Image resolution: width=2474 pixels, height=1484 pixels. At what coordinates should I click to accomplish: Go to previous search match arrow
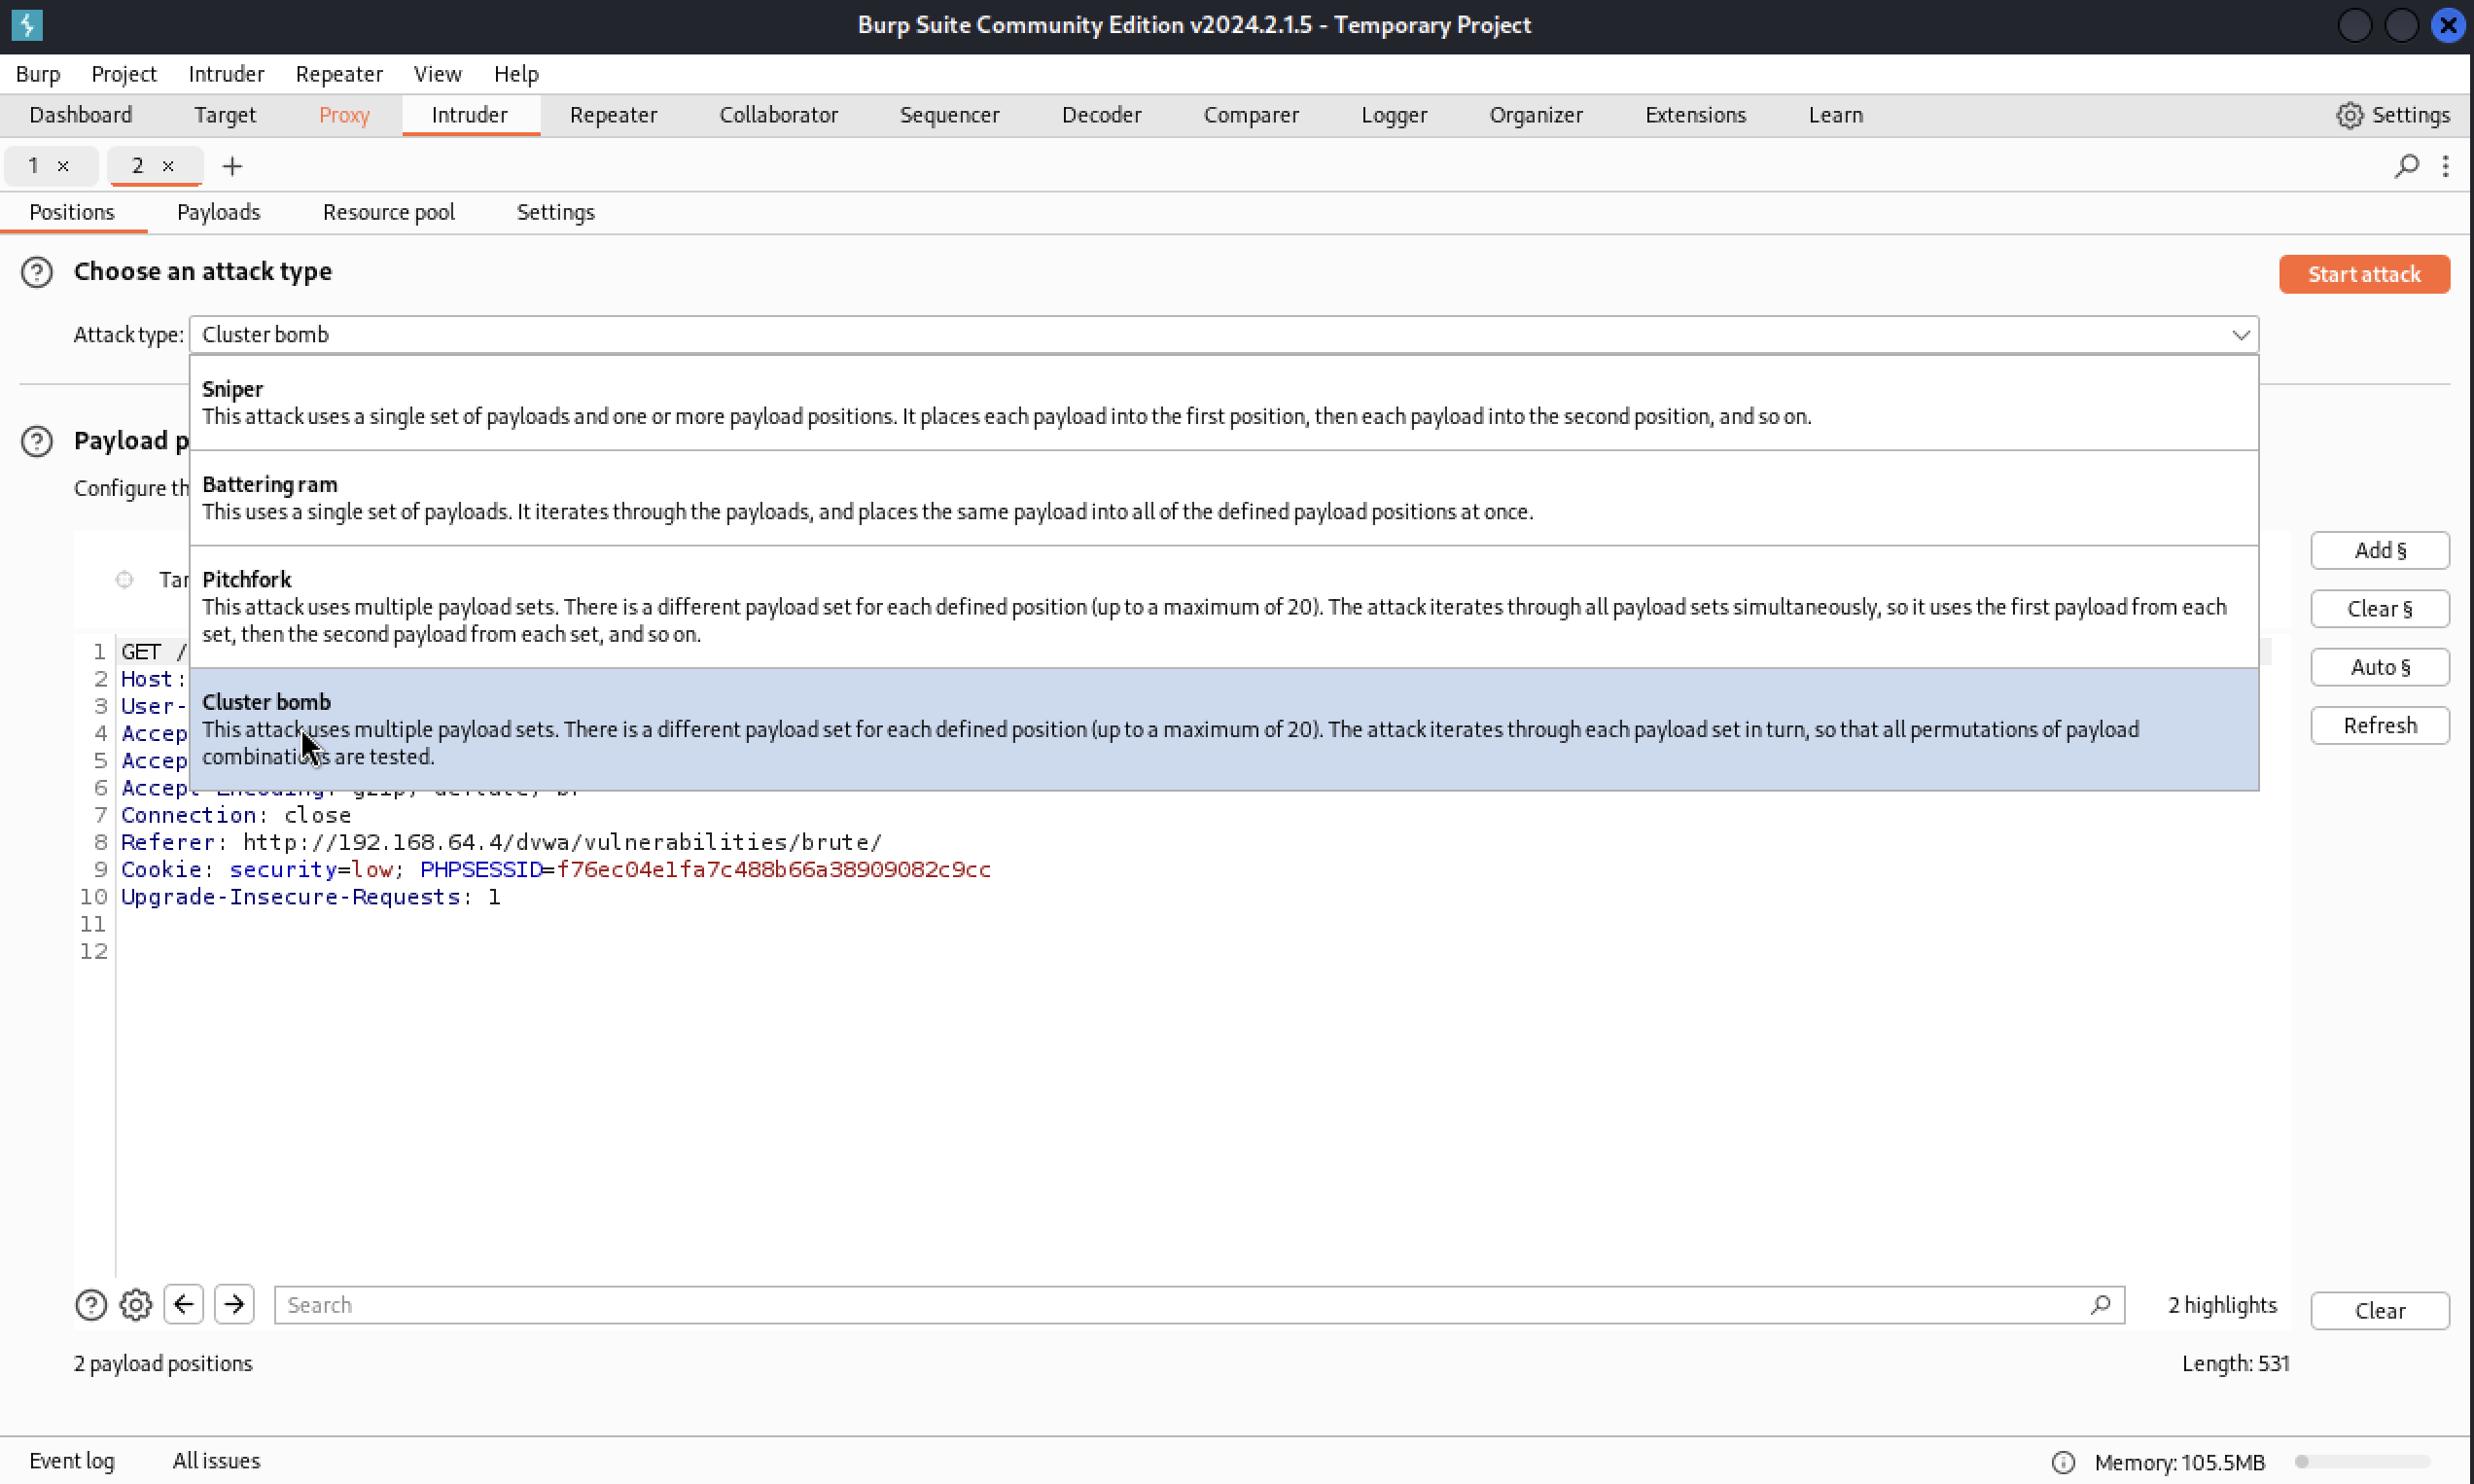(x=184, y=1304)
